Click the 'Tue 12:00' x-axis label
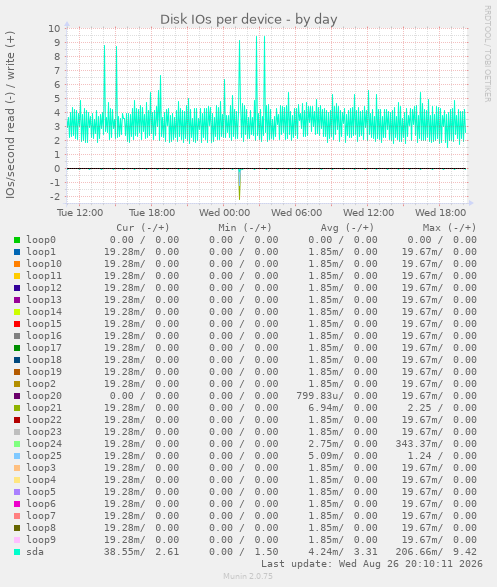497x587 pixels. pos(80,213)
